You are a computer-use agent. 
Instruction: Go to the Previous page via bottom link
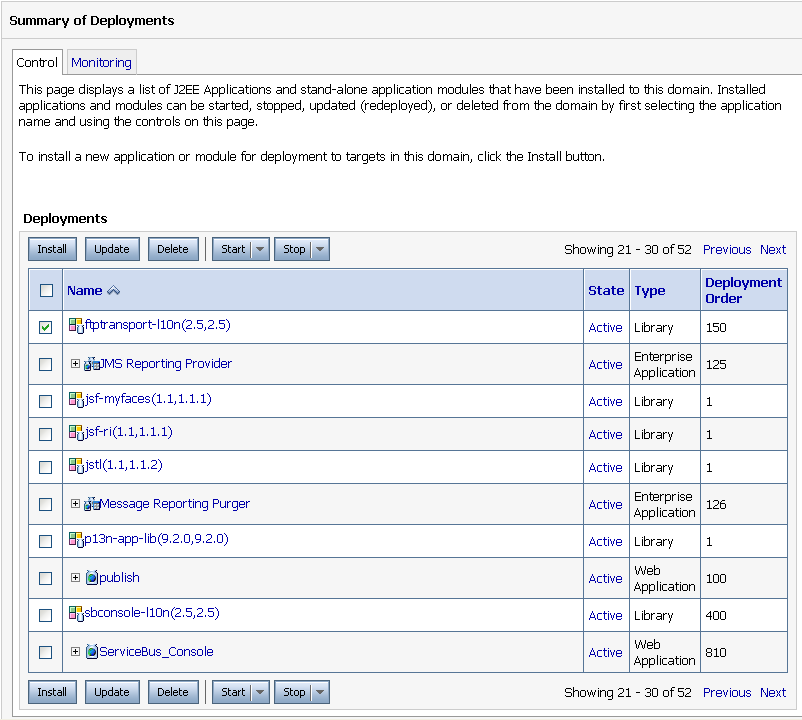click(727, 692)
